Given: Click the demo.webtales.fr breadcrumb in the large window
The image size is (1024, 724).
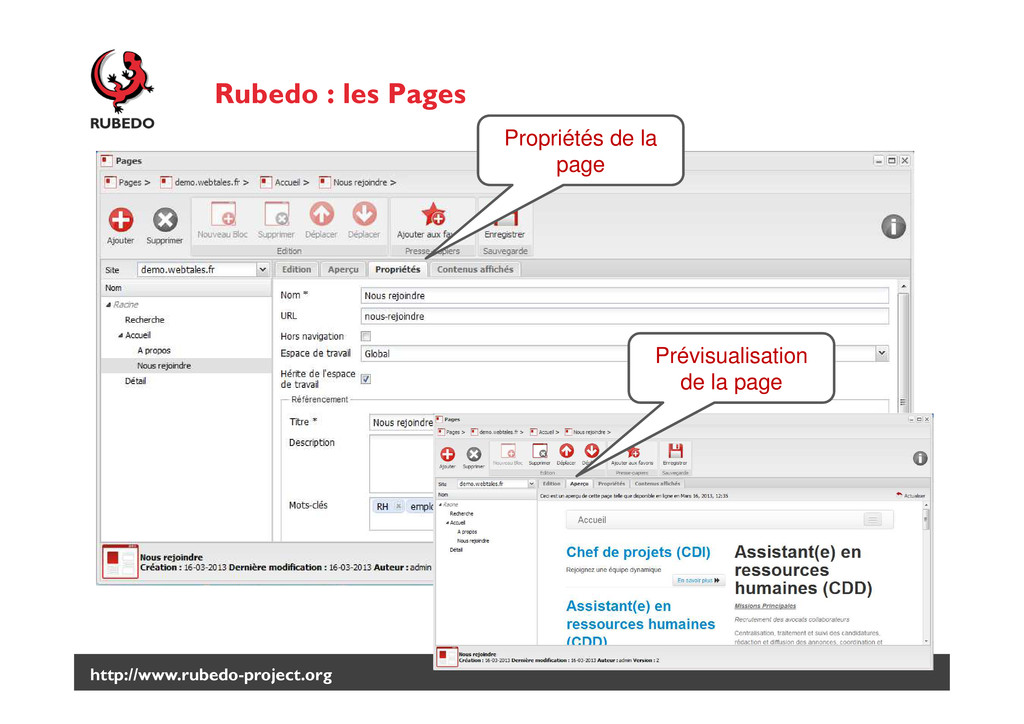Looking at the screenshot, I should pyautogui.click(x=207, y=182).
